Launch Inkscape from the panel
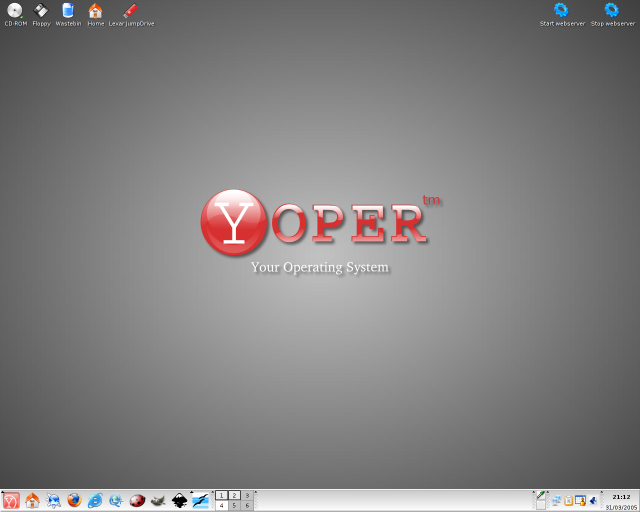The image size is (640, 512). tap(179, 501)
